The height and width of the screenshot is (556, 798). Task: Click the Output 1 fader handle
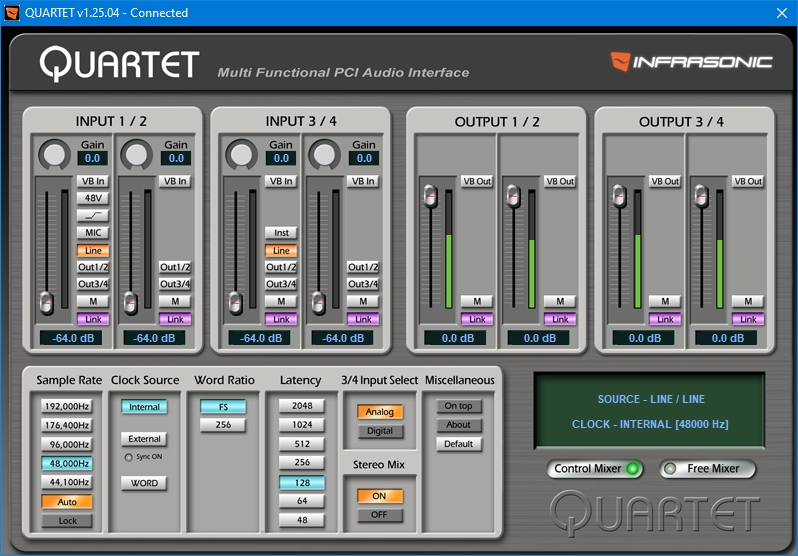point(430,196)
